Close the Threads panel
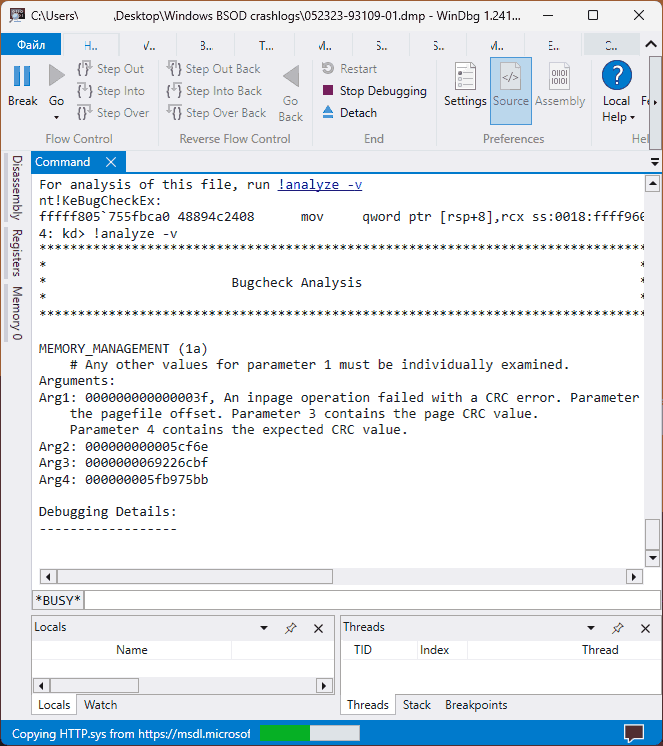Screen dimensions: 663x746 (x=645, y=628)
